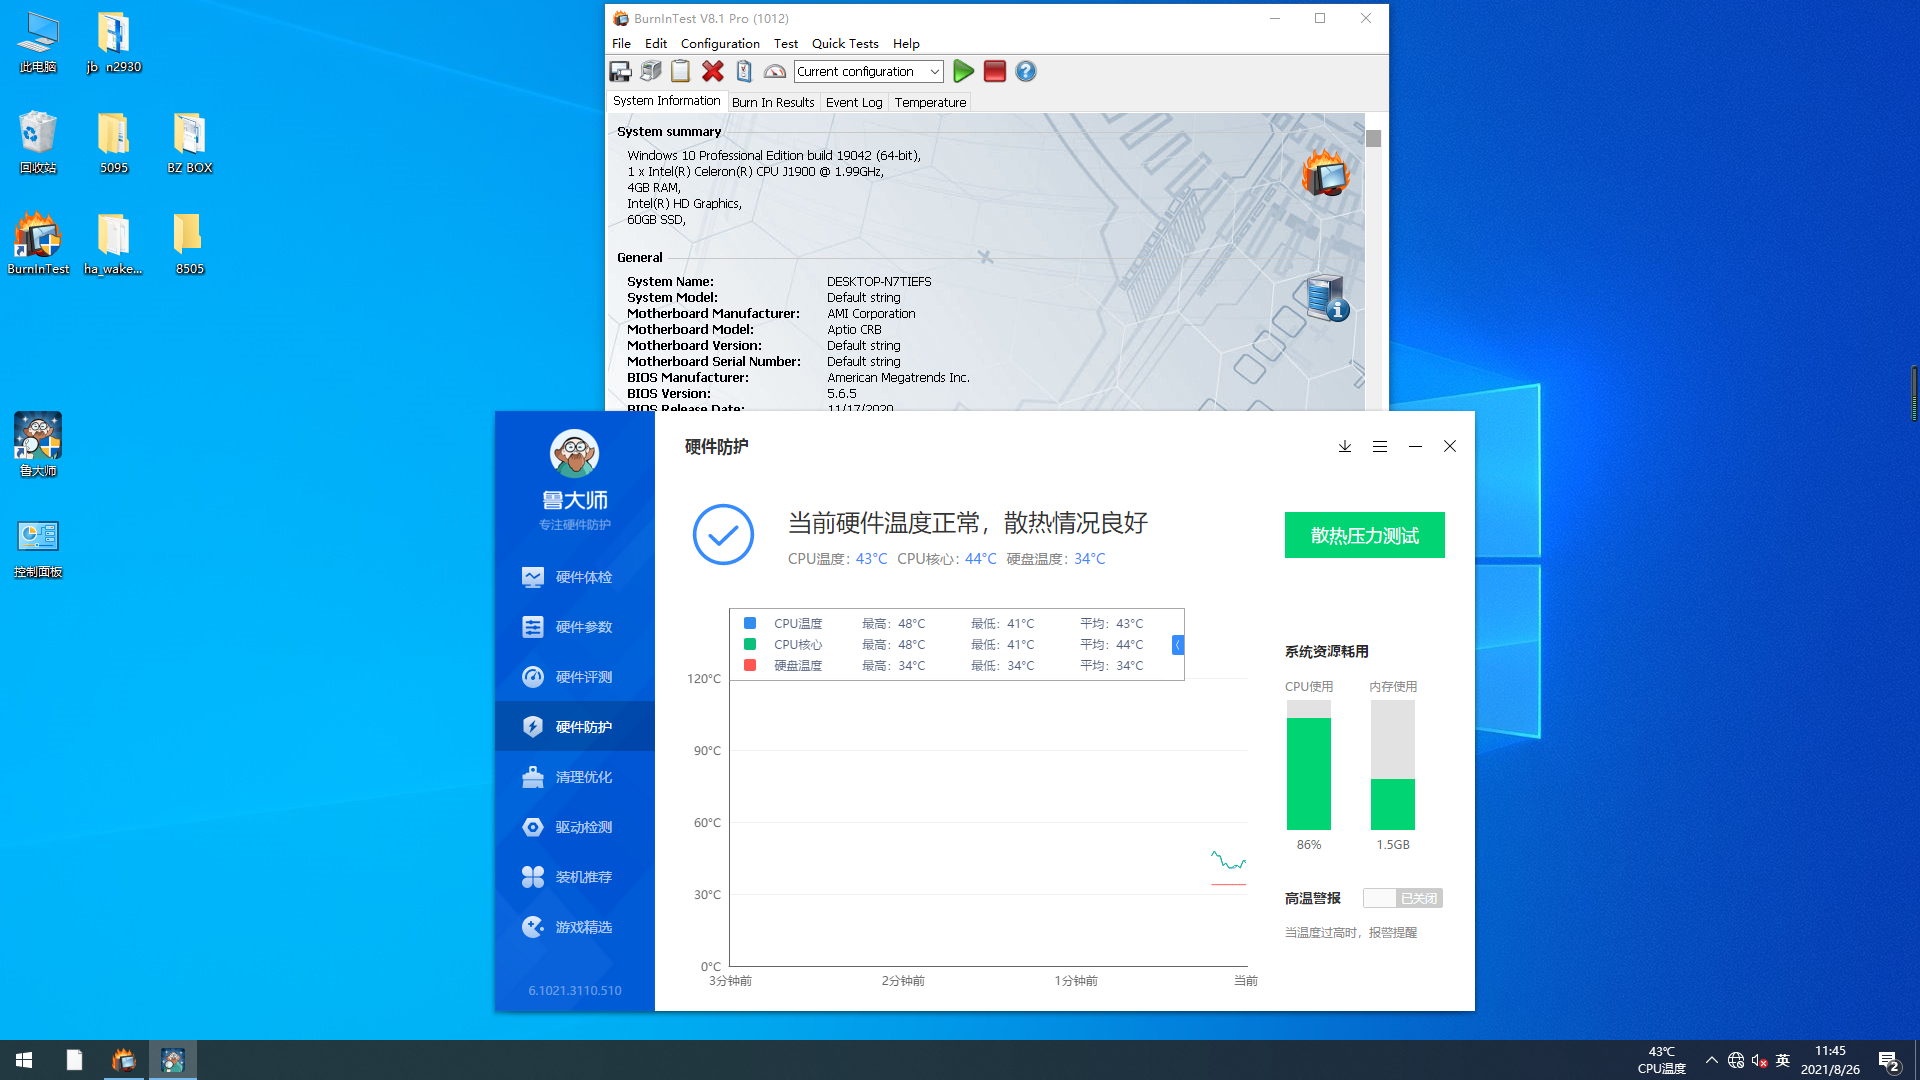Expand the BurnInTest Configuration menu

click(x=719, y=44)
